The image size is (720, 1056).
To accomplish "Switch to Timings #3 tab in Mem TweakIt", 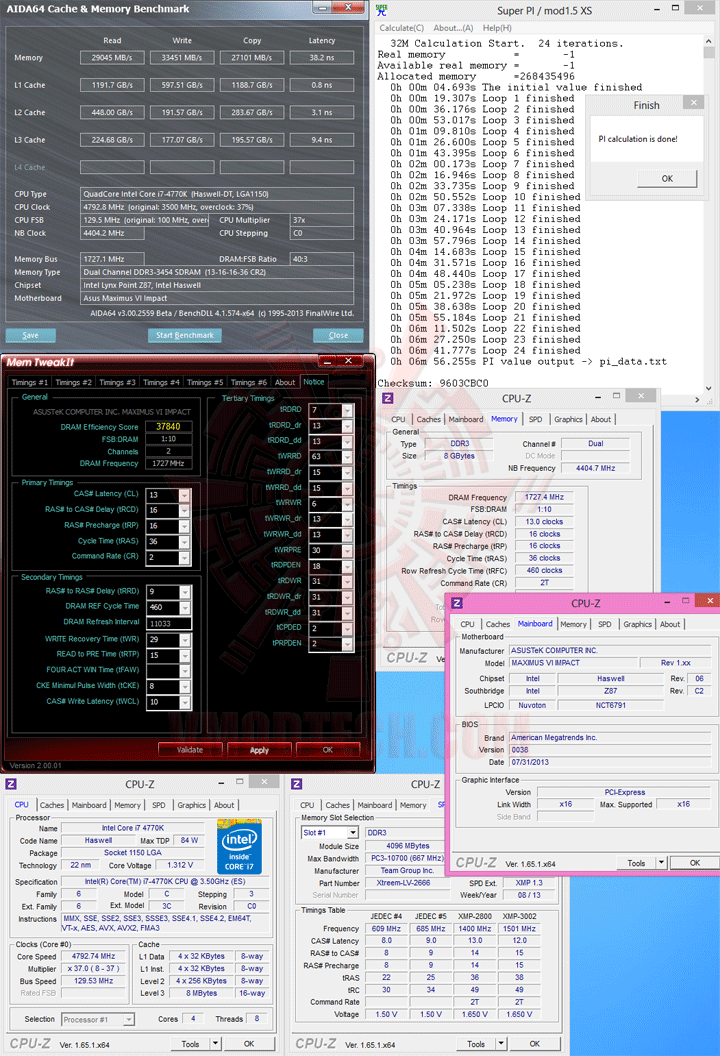I will tap(117, 382).
